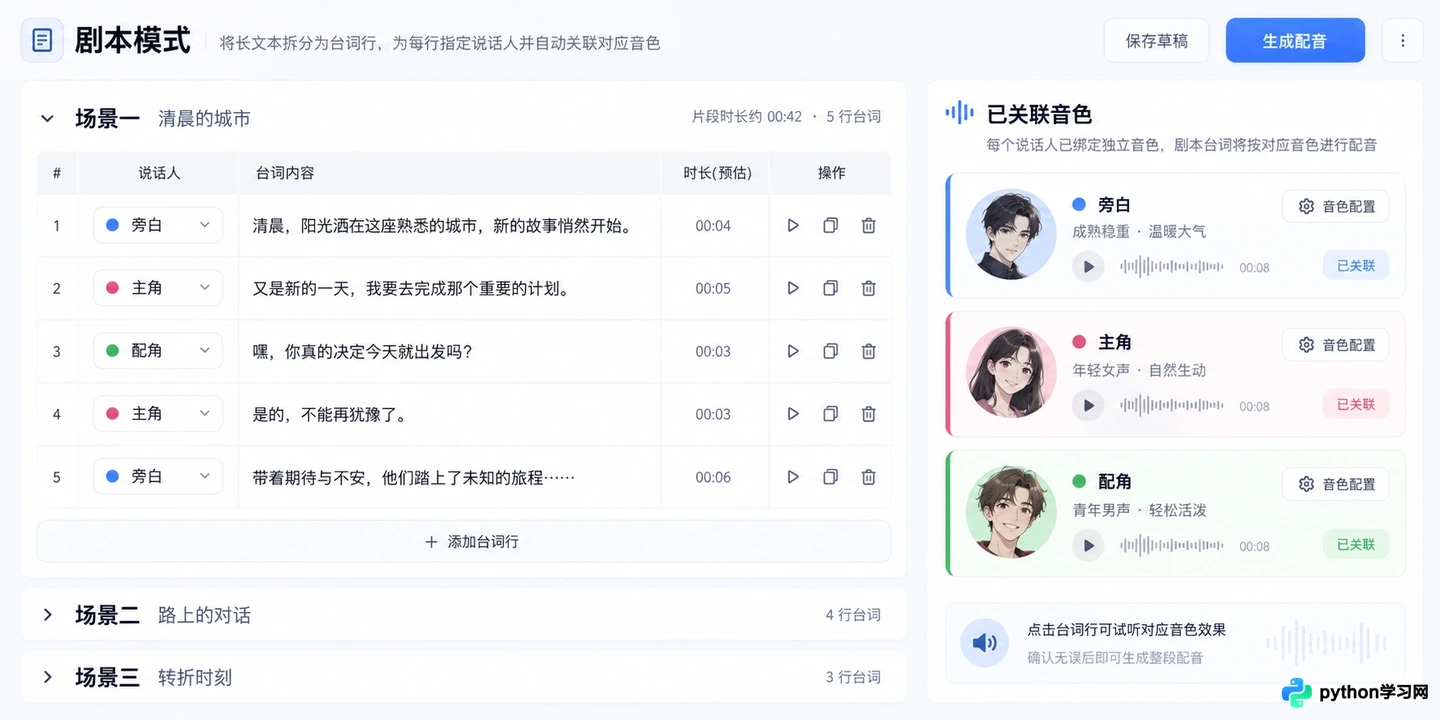The height and width of the screenshot is (720, 1440).
Task: Open speaker dropdown for row 3 配角
Action: click(x=158, y=351)
